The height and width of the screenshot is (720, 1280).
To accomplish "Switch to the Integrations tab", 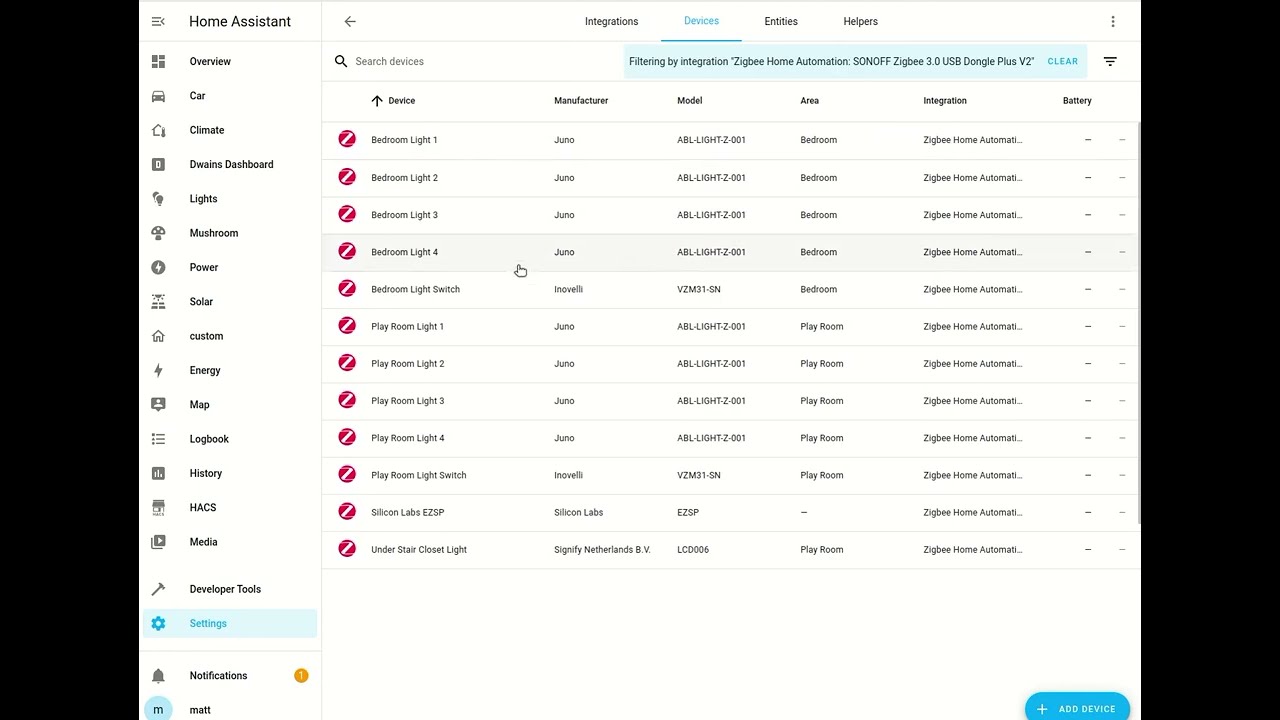I will pos(611,21).
